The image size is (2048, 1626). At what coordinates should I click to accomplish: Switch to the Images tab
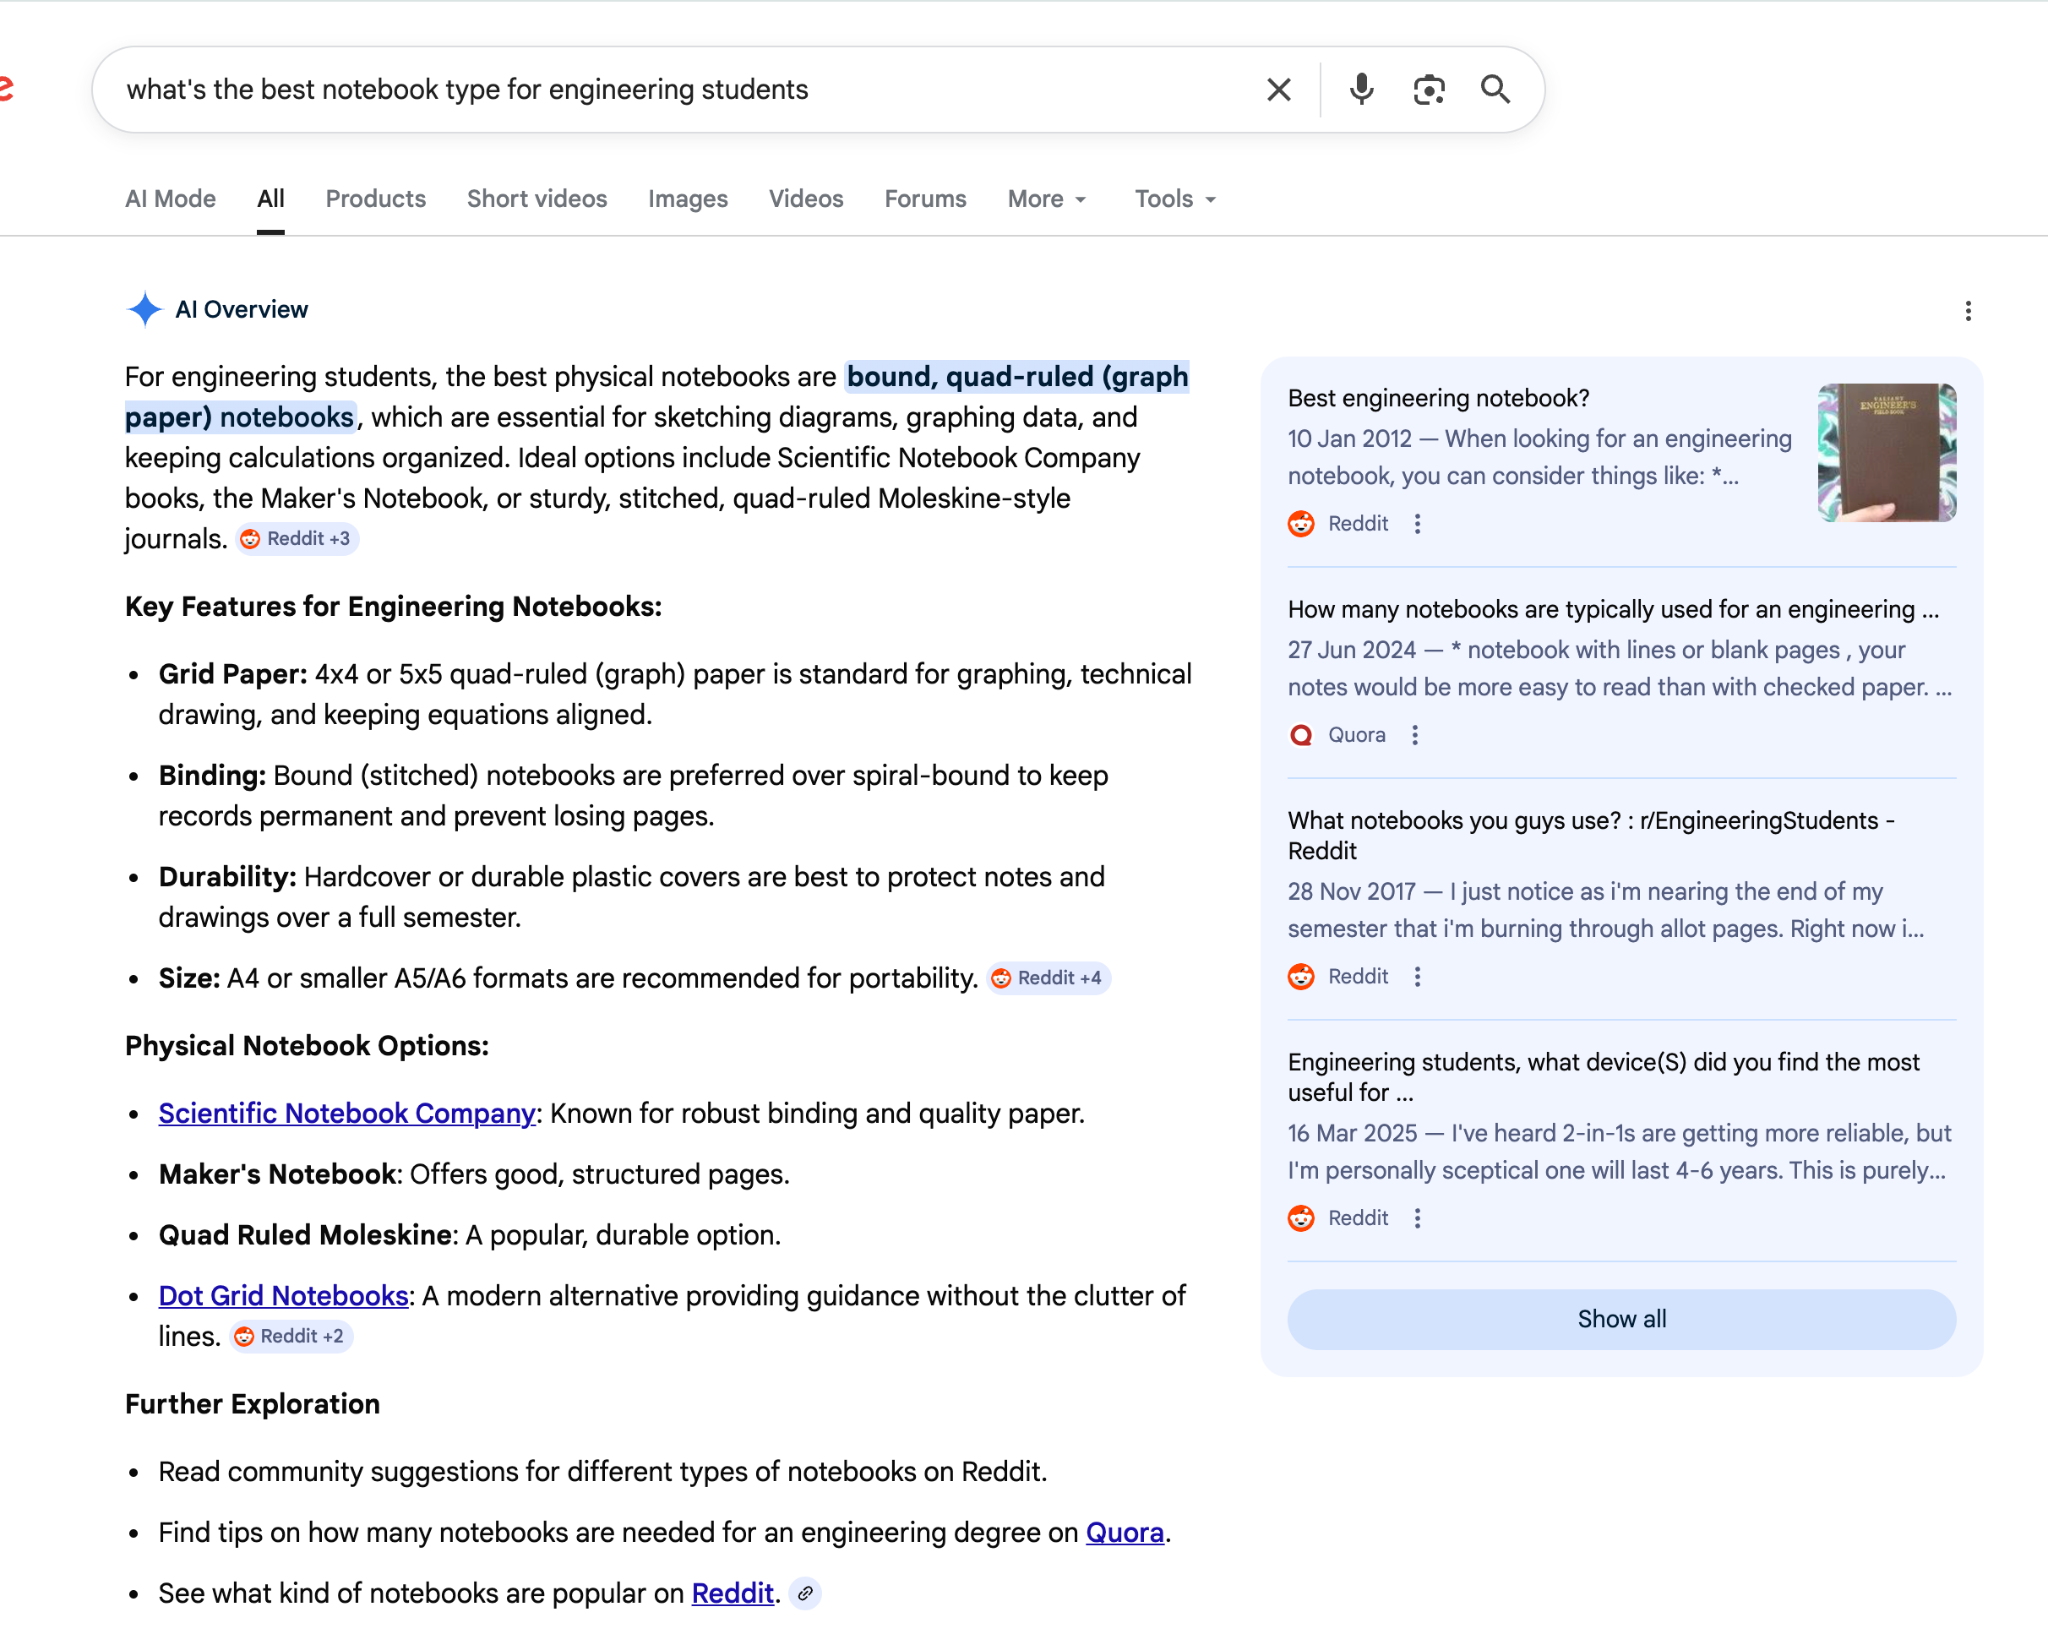(x=687, y=199)
